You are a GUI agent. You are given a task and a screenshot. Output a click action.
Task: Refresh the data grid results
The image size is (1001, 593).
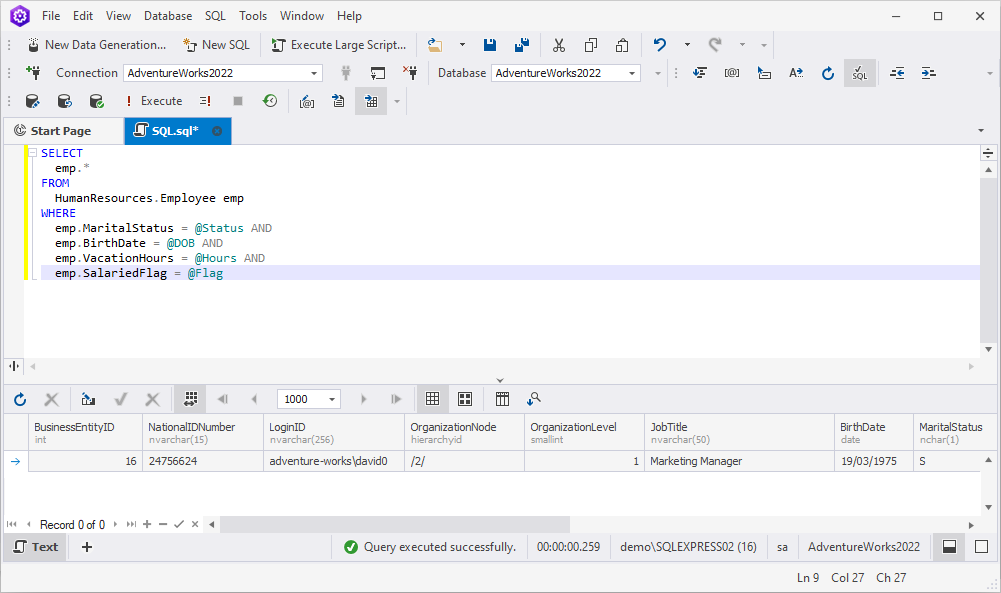tap(20, 399)
